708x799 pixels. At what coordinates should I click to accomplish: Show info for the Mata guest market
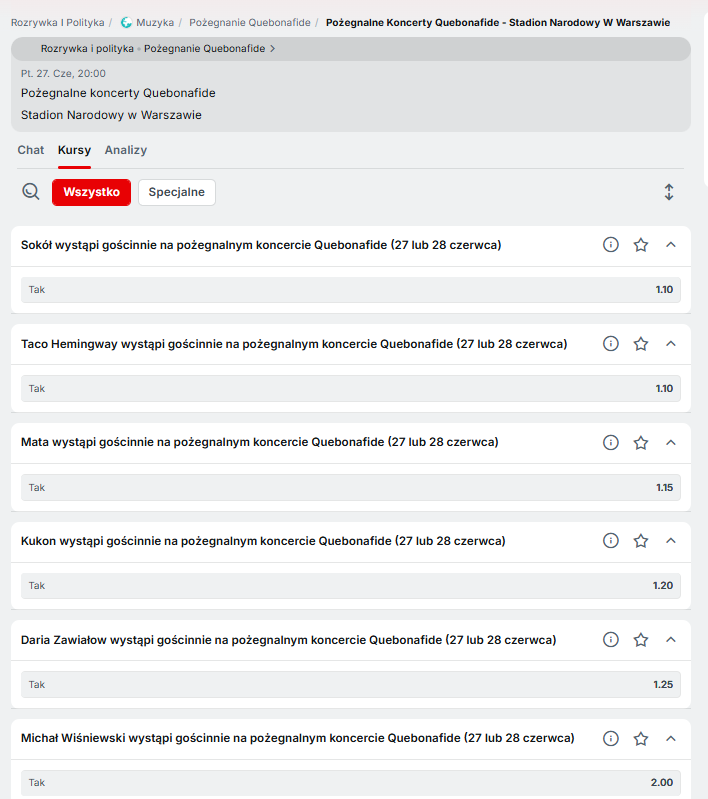click(611, 442)
